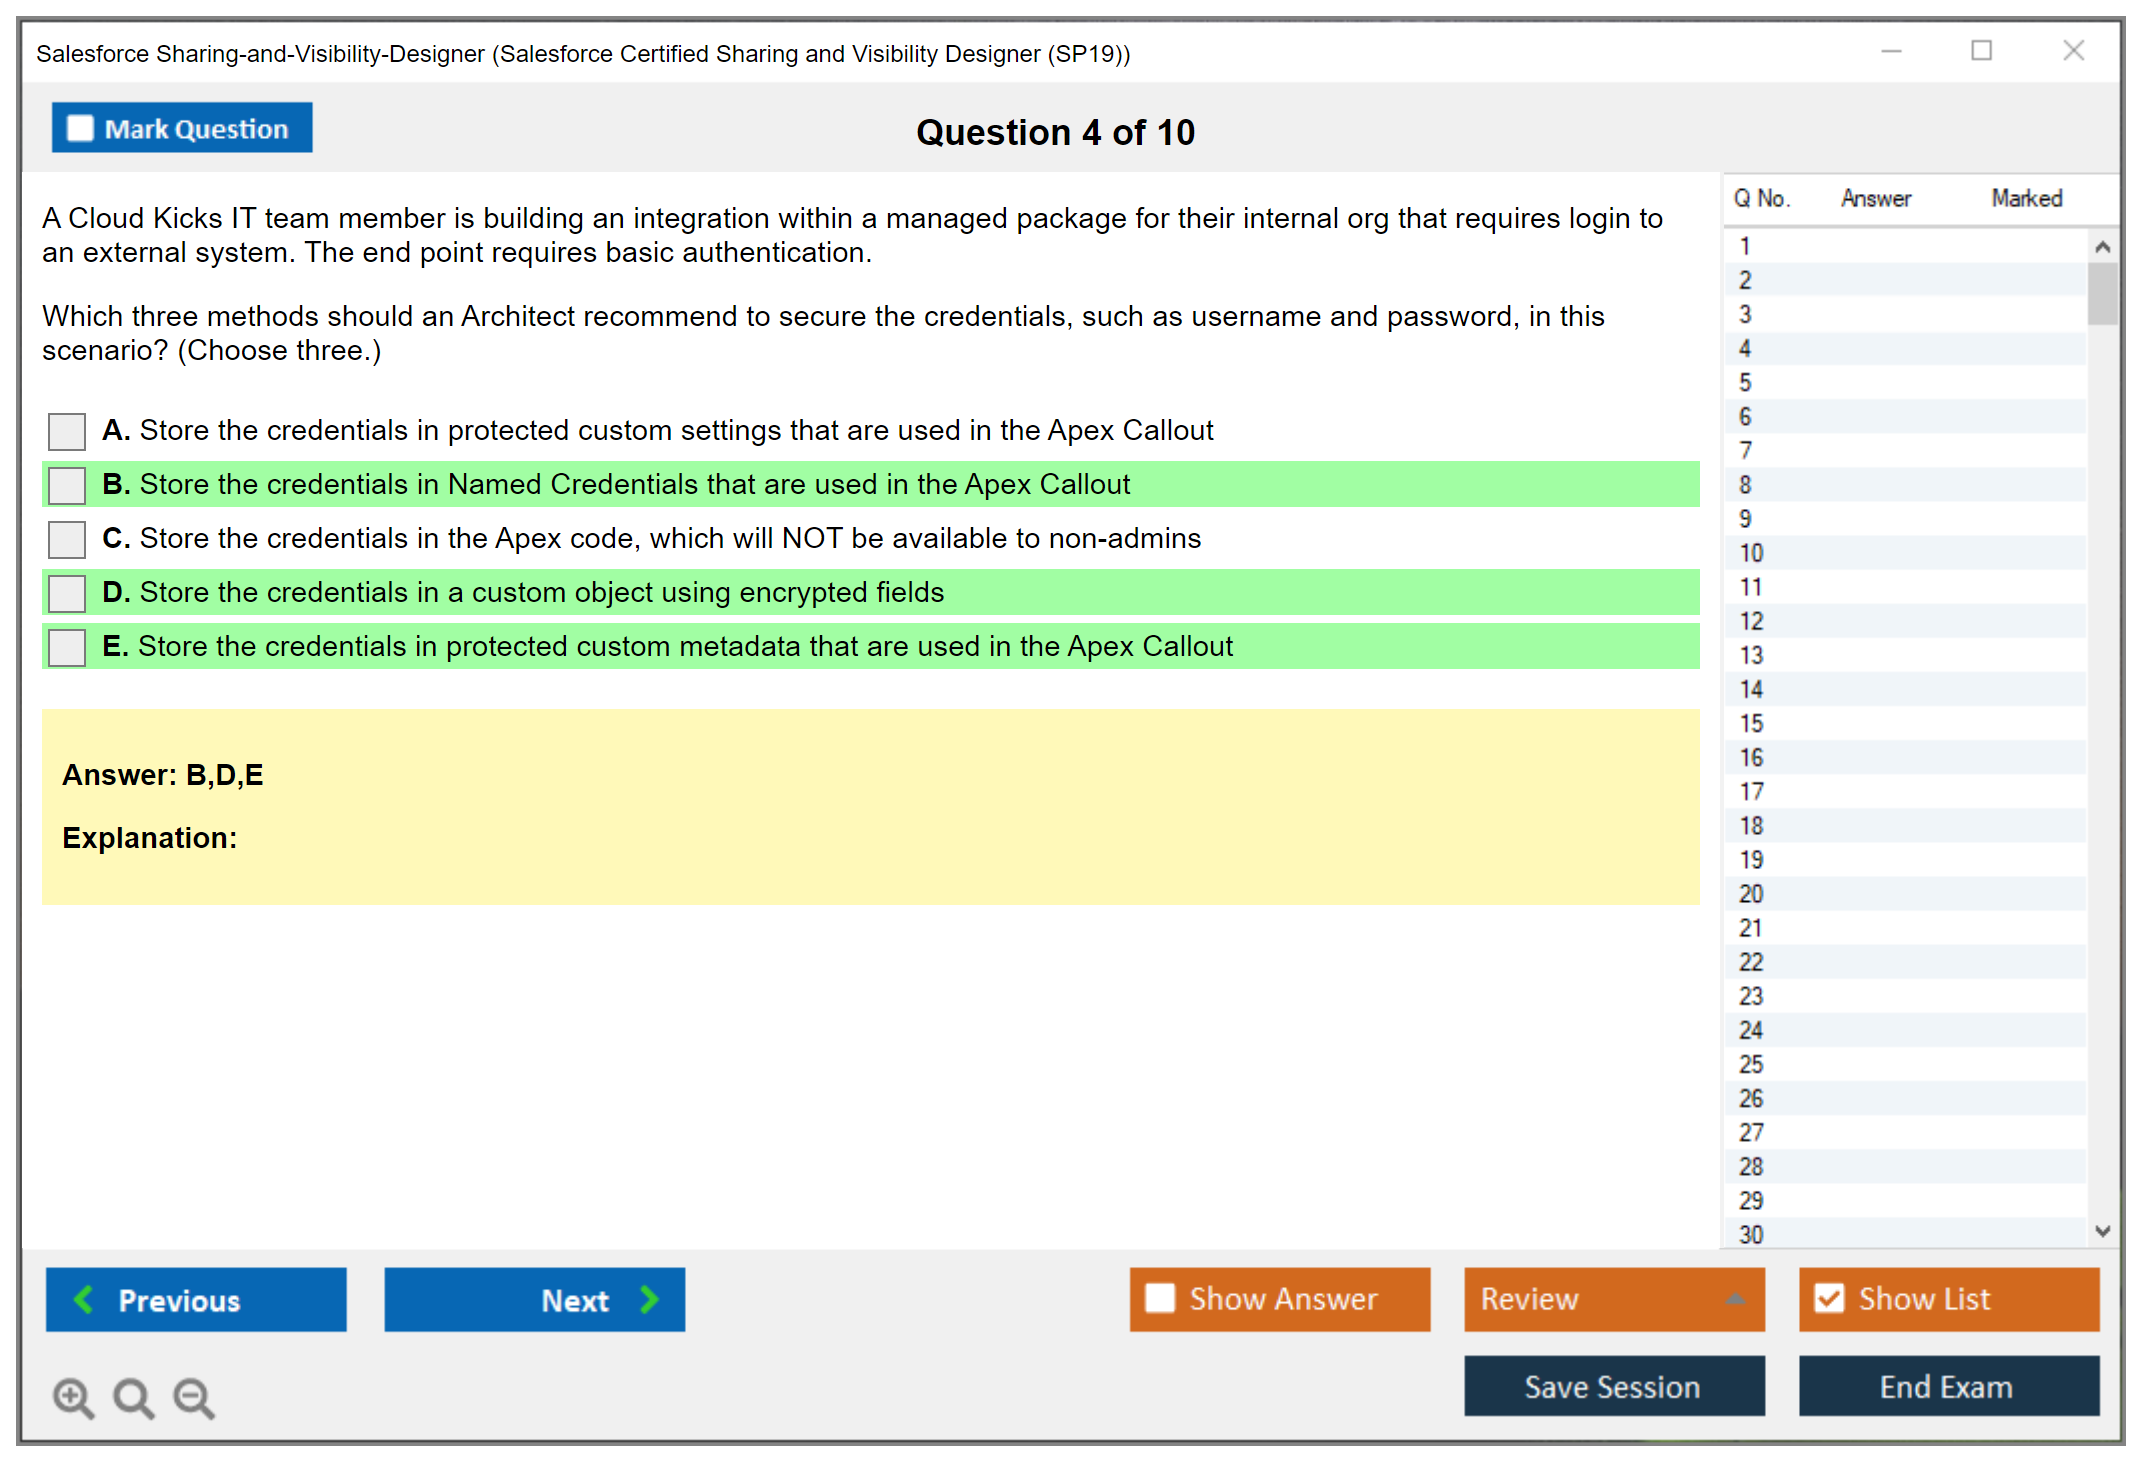The image size is (2150, 1470).
Task: Click the zoom out magnifier icon
Action: [194, 1398]
